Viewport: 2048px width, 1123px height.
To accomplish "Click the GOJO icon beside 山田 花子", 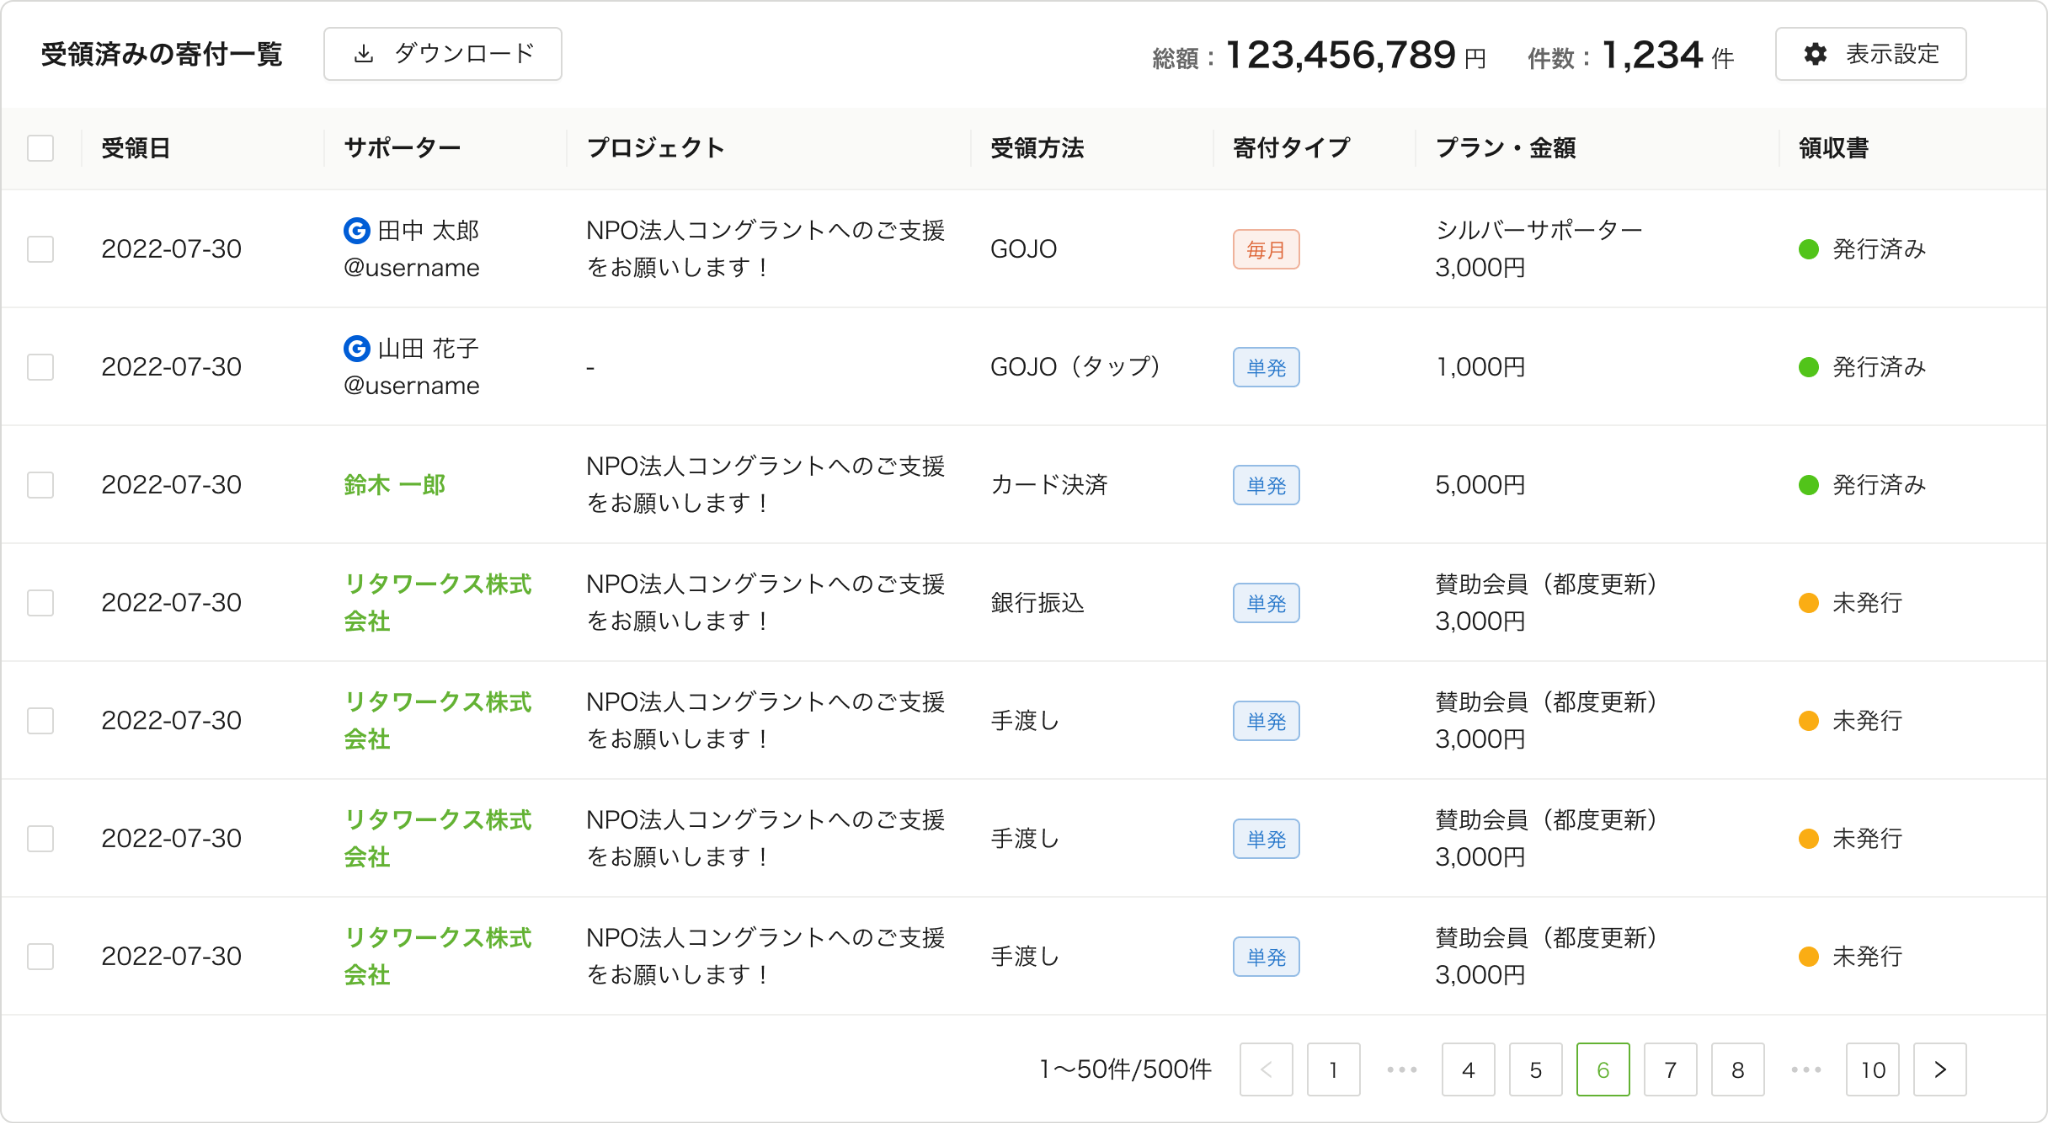I will pyautogui.click(x=357, y=349).
